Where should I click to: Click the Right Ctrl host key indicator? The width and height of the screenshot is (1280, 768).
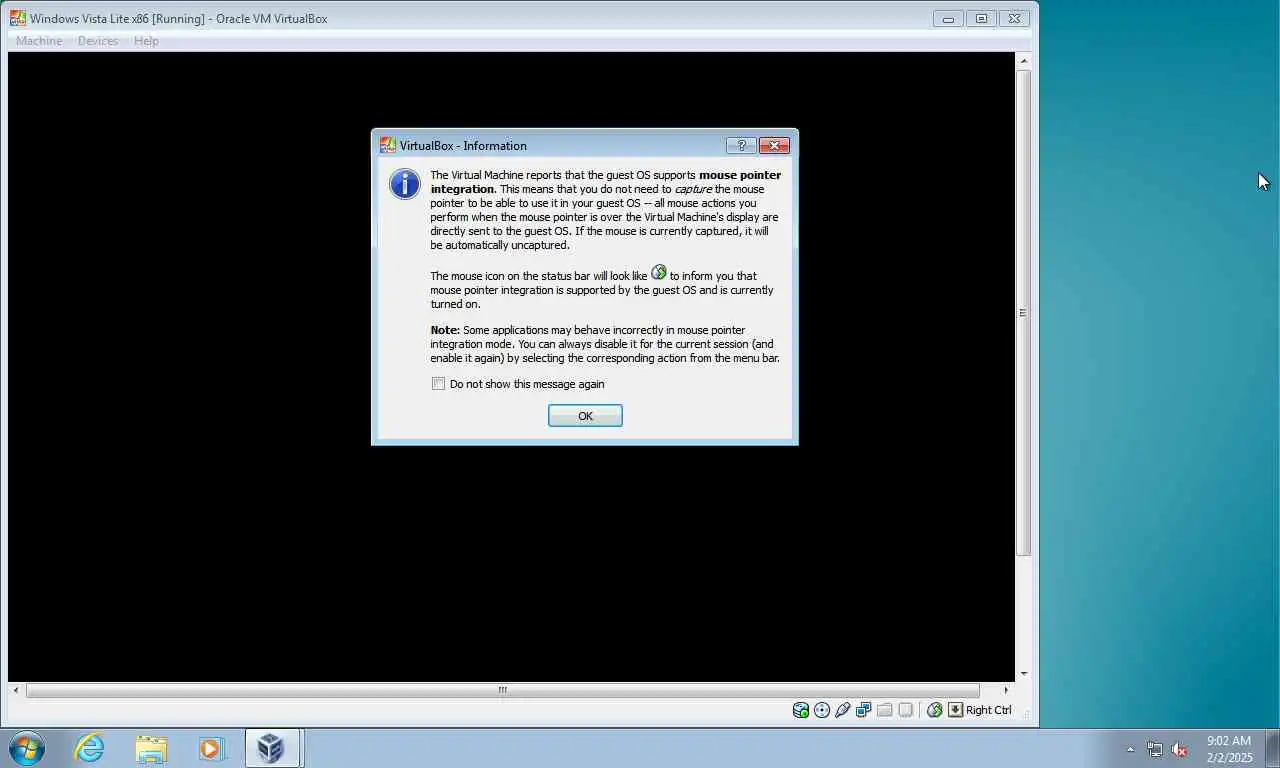coord(980,710)
